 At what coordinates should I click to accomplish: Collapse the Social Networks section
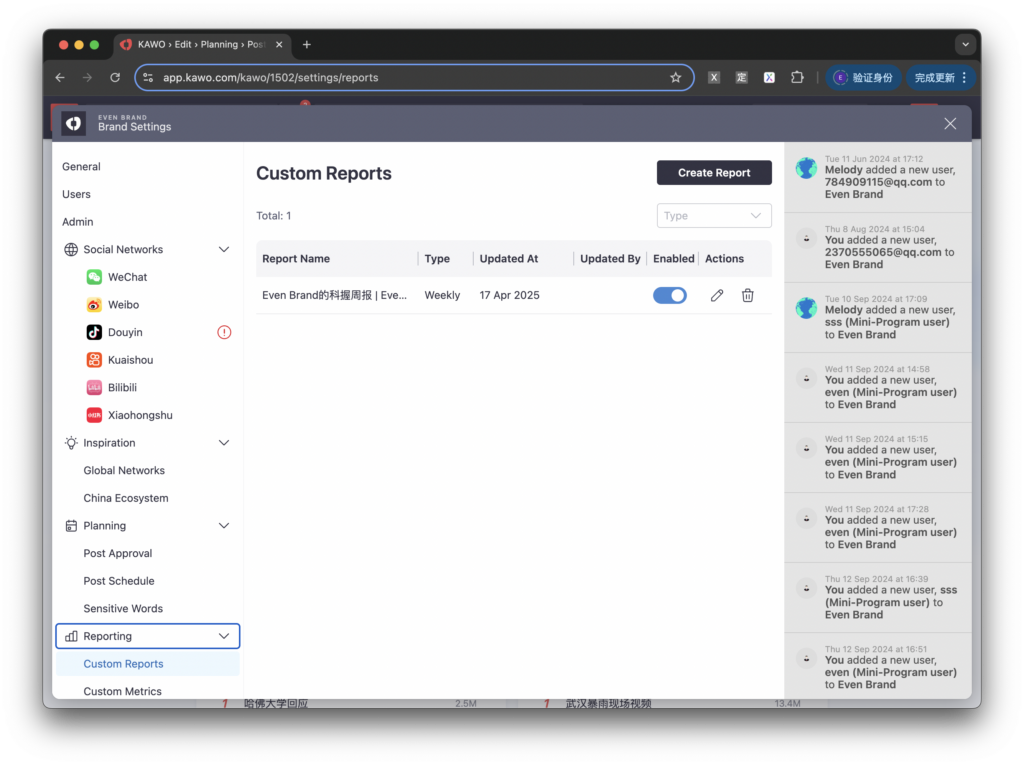[224, 250]
